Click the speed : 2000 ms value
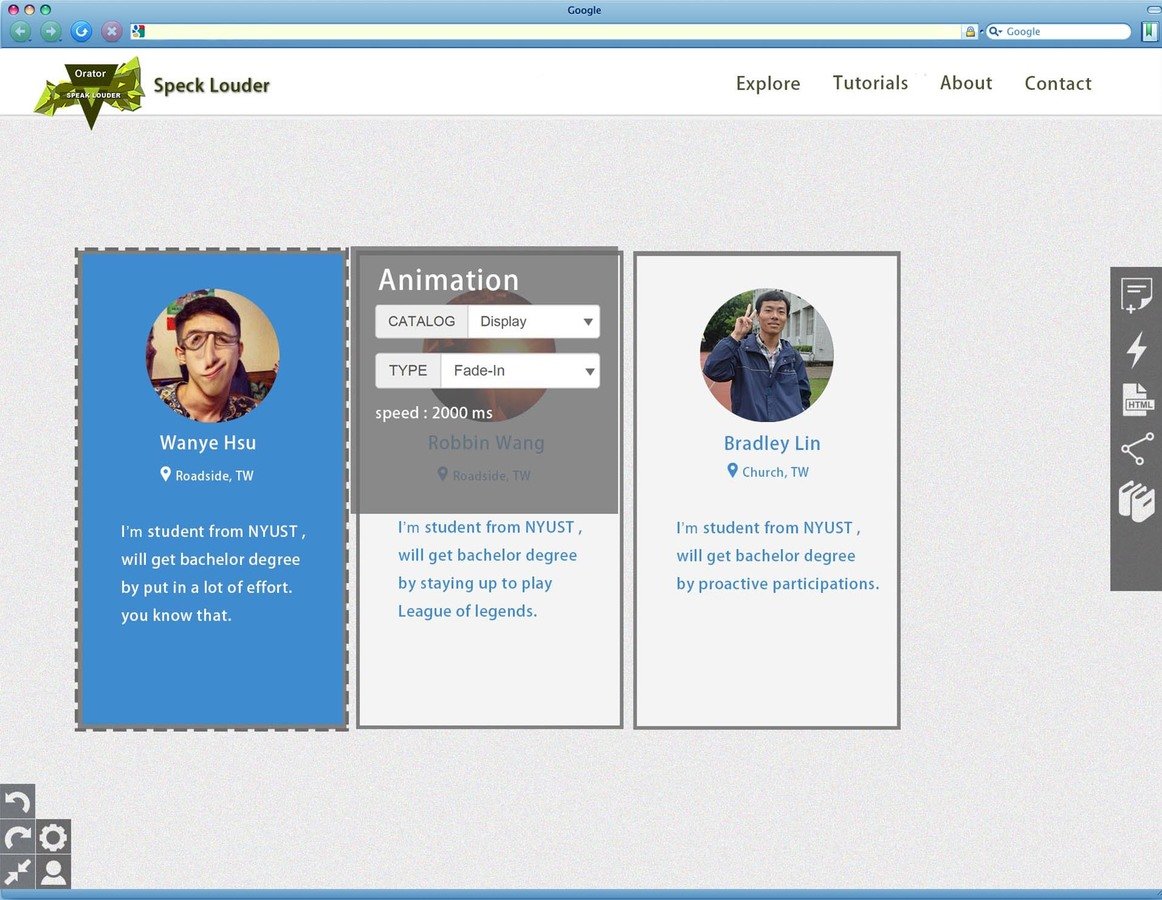This screenshot has height=900, width=1162. (434, 413)
